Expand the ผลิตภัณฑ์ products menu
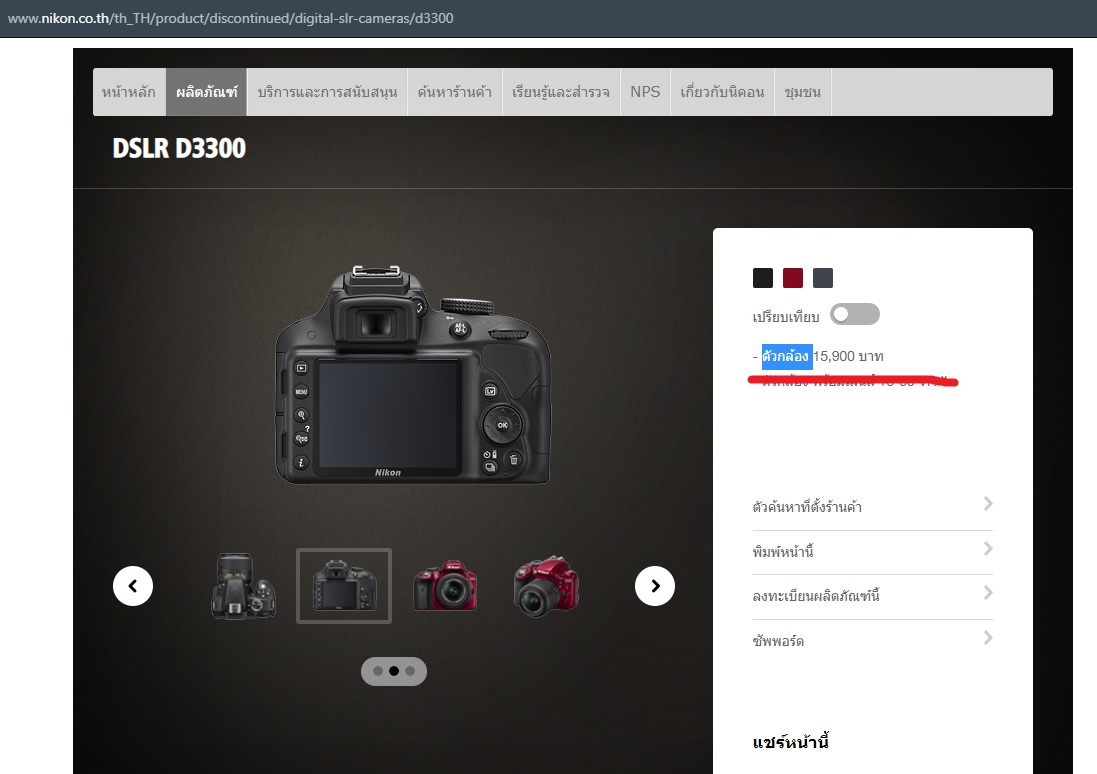The height and width of the screenshot is (774, 1097). point(205,91)
